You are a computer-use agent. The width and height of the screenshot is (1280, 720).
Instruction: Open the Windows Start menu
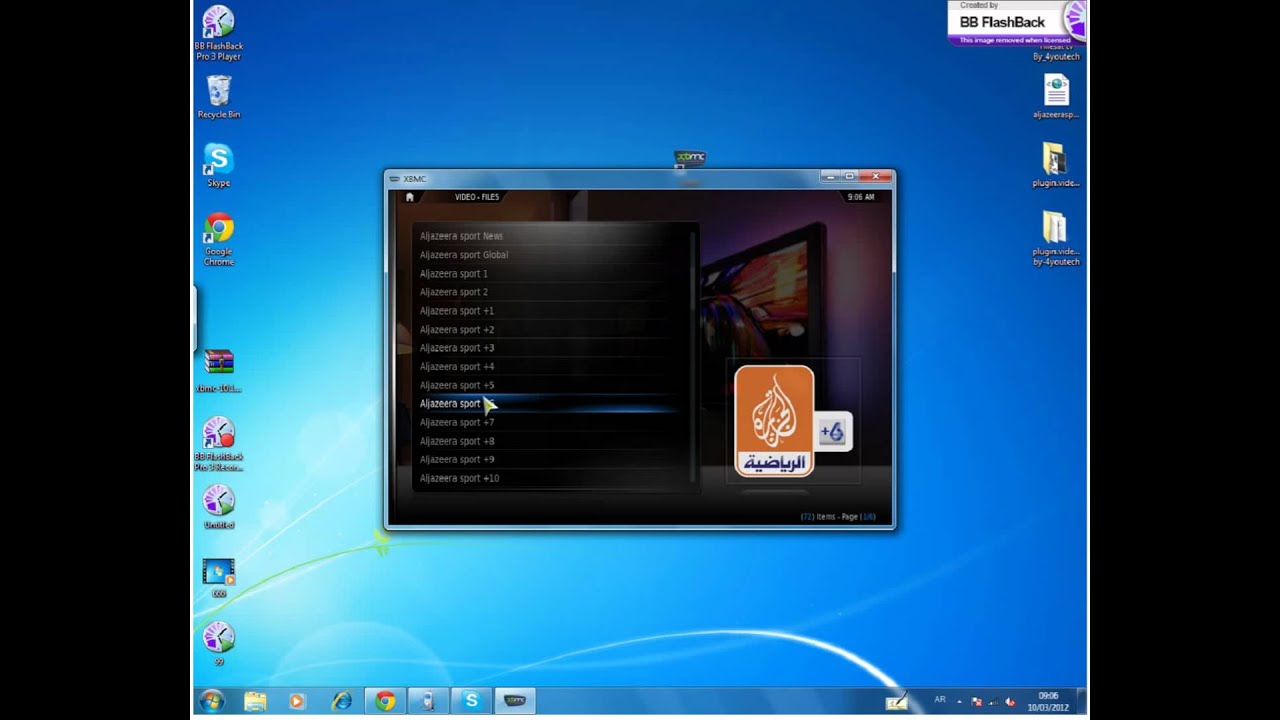pos(212,701)
